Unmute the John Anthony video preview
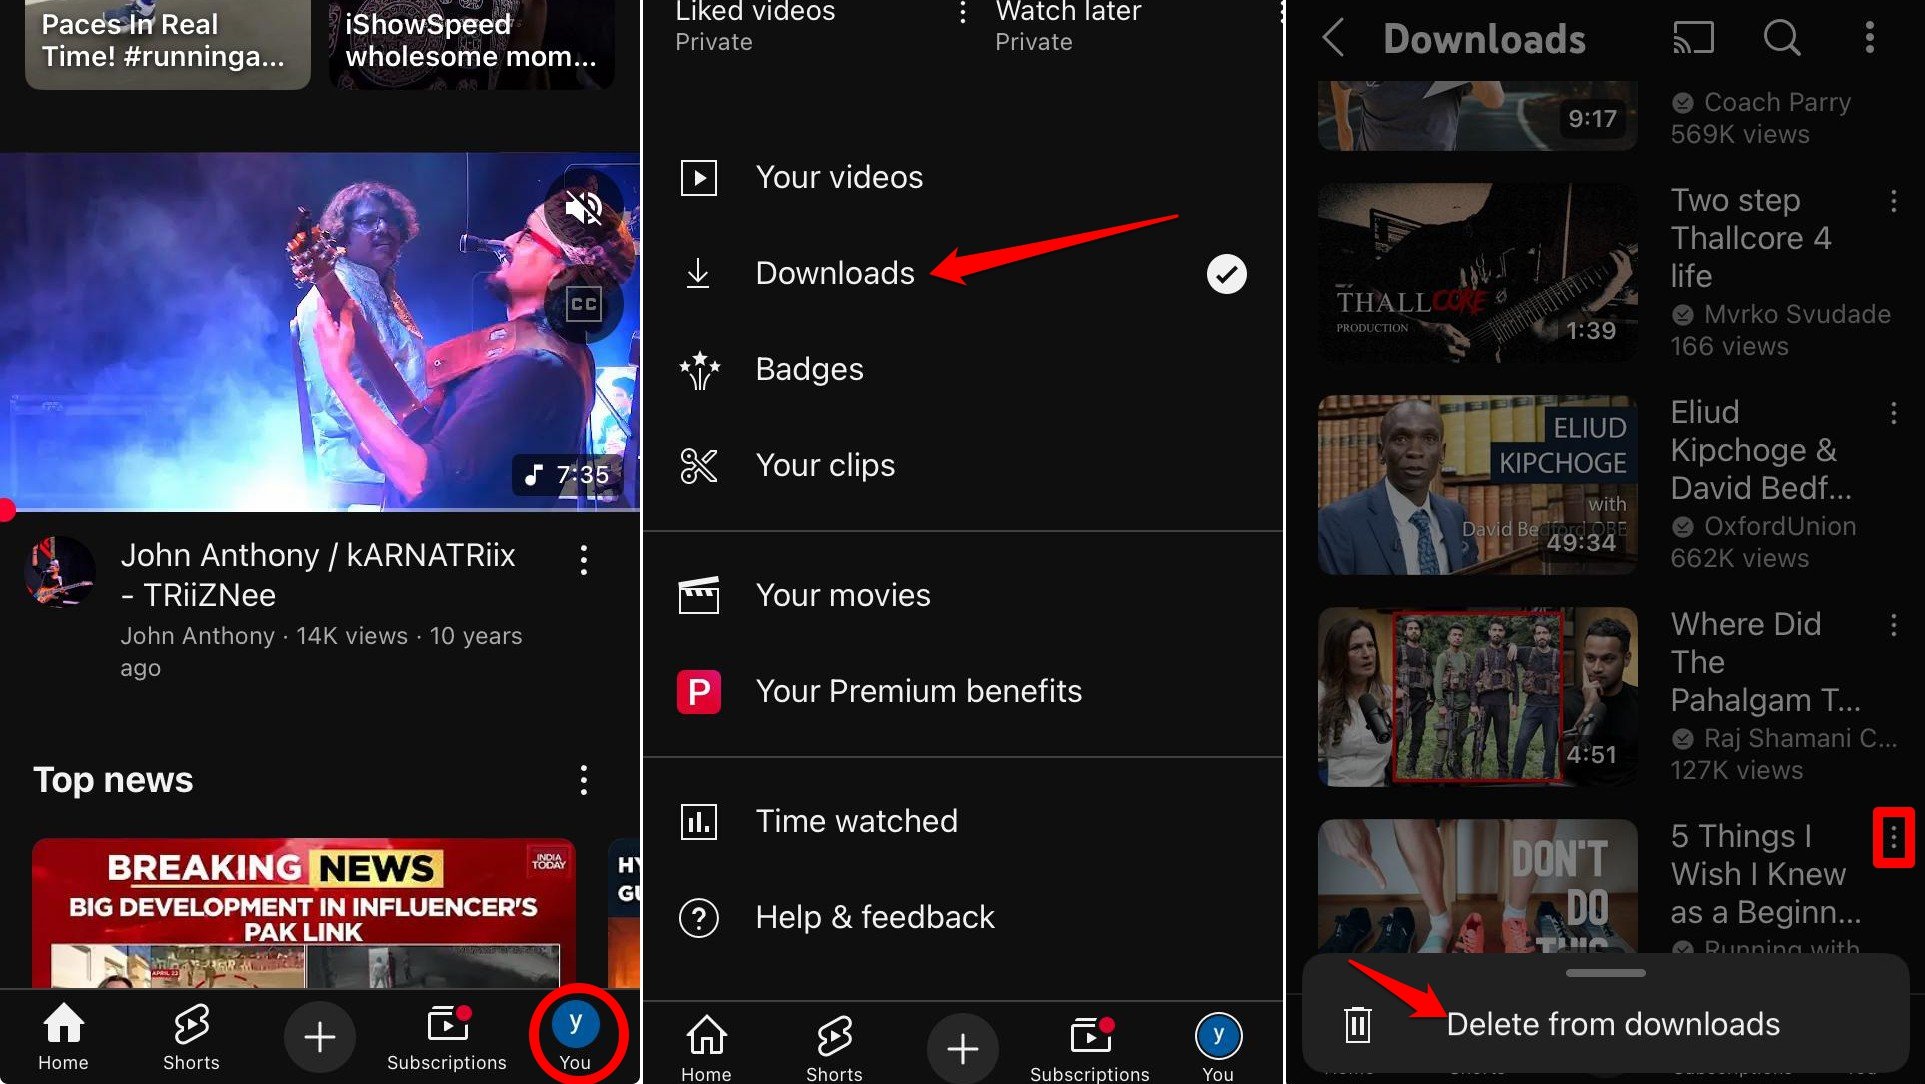The width and height of the screenshot is (1925, 1084). 584,208
